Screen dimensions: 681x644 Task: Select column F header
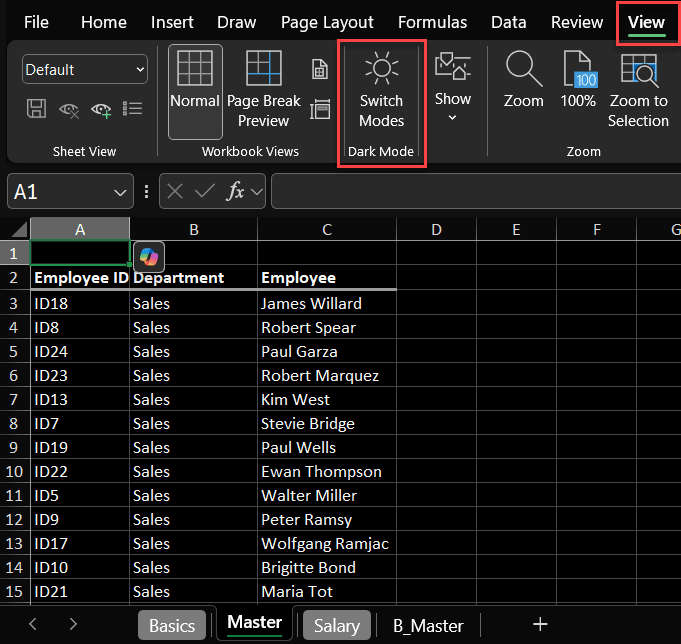pyautogui.click(x=597, y=229)
